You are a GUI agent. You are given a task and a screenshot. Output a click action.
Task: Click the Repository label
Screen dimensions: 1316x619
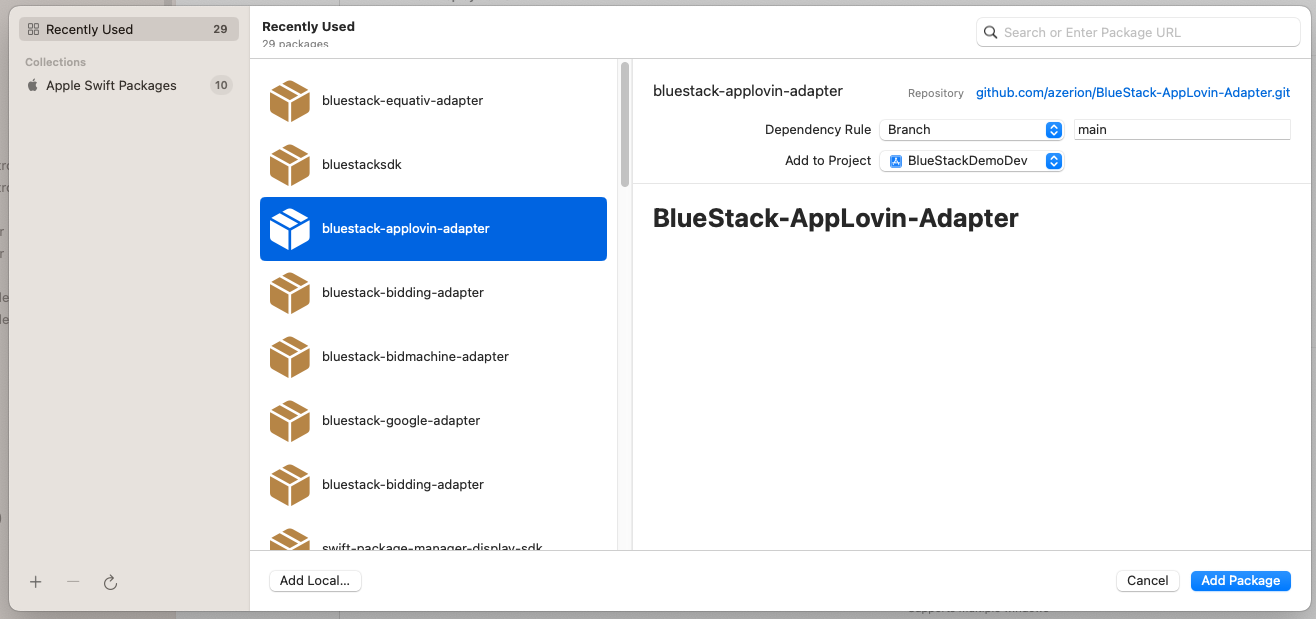pos(936,93)
